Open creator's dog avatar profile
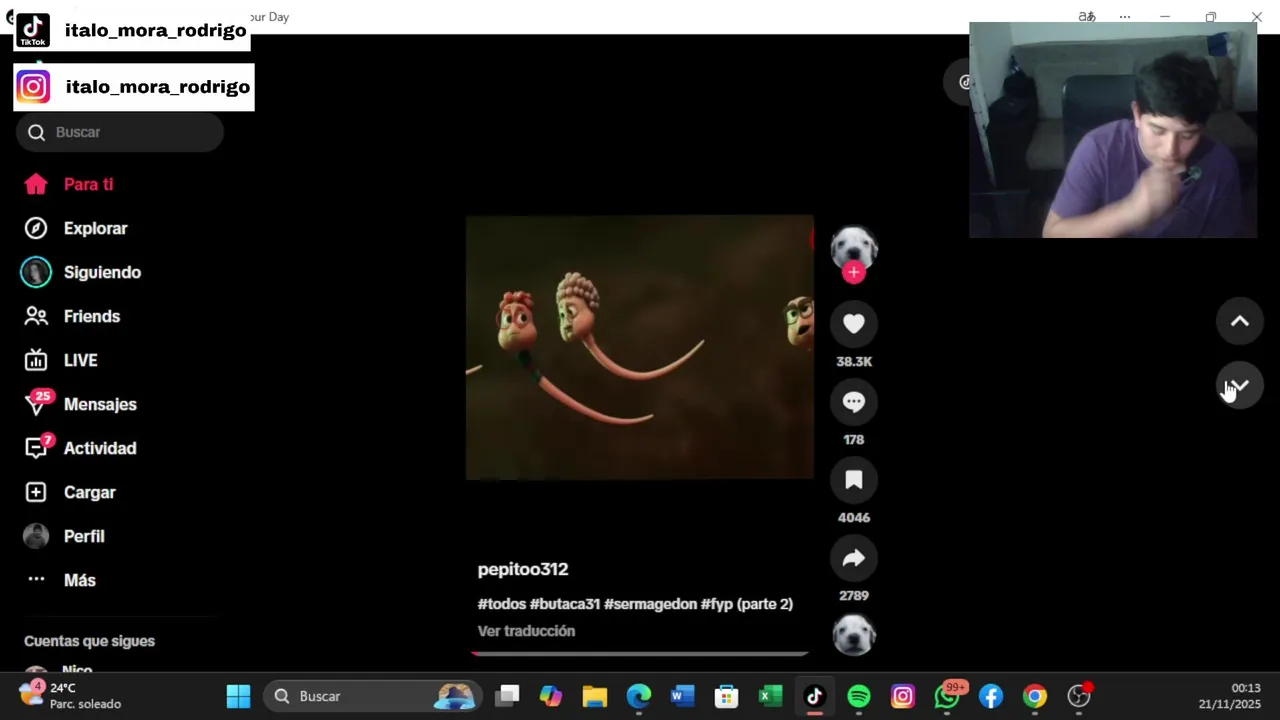 pos(854,247)
